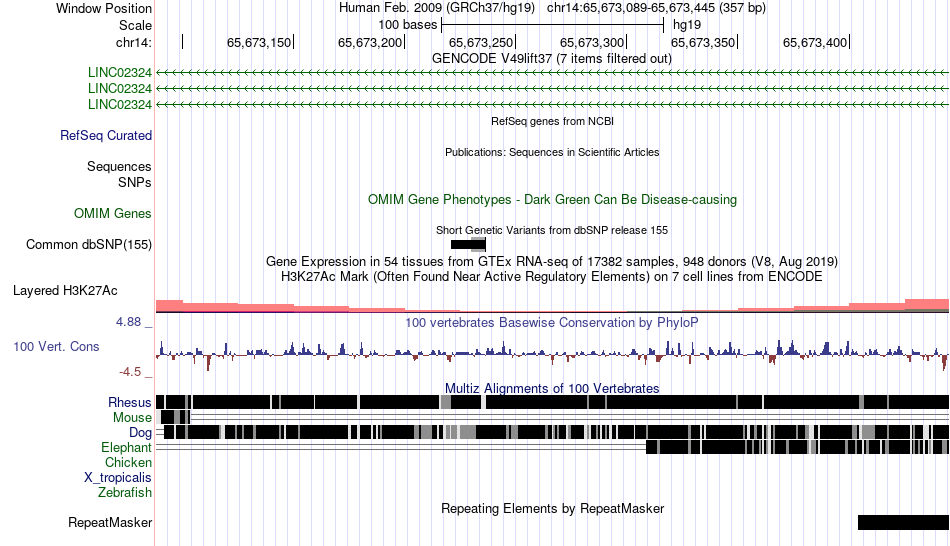Click the Elephant species label
Viewport: 950px width, 546px height.
click(126, 448)
